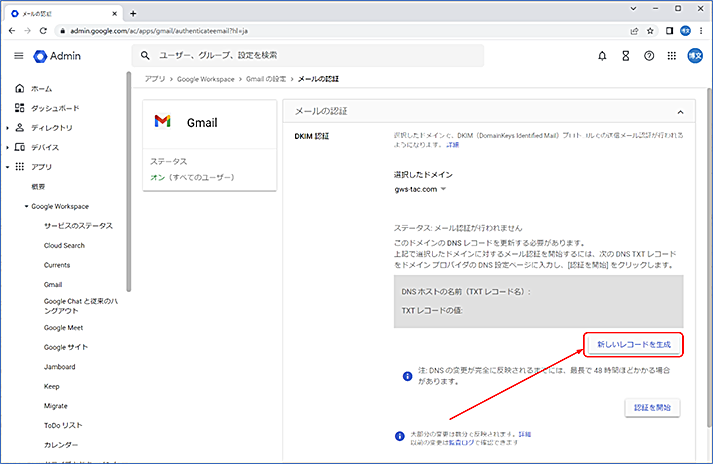The width and height of the screenshot is (713, 464).
Task: Open 詳細 link near bottom note
Action: coord(525,434)
